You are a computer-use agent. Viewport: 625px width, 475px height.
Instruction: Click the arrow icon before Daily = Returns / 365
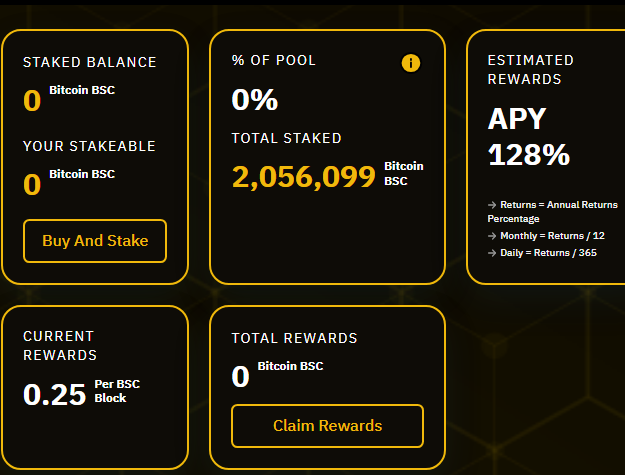pos(492,253)
